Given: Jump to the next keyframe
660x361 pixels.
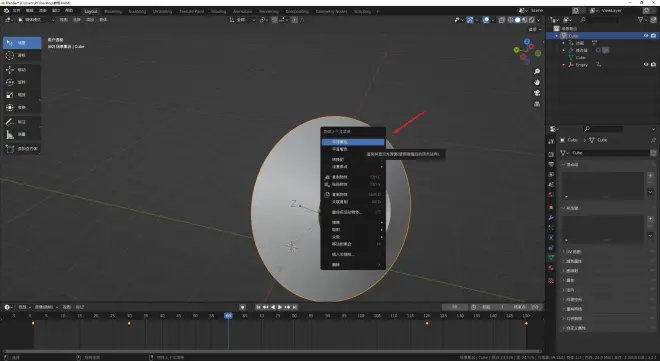Looking at the screenshot, I should point(287,307).
